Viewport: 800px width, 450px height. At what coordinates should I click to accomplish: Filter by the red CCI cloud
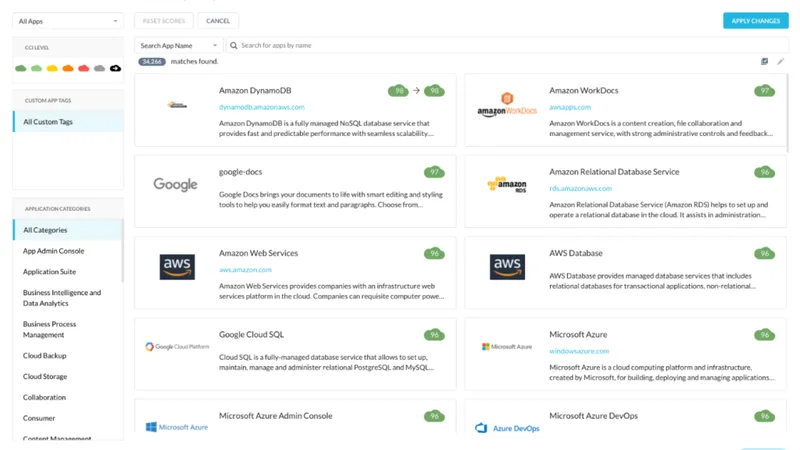(x=84, y=68)
